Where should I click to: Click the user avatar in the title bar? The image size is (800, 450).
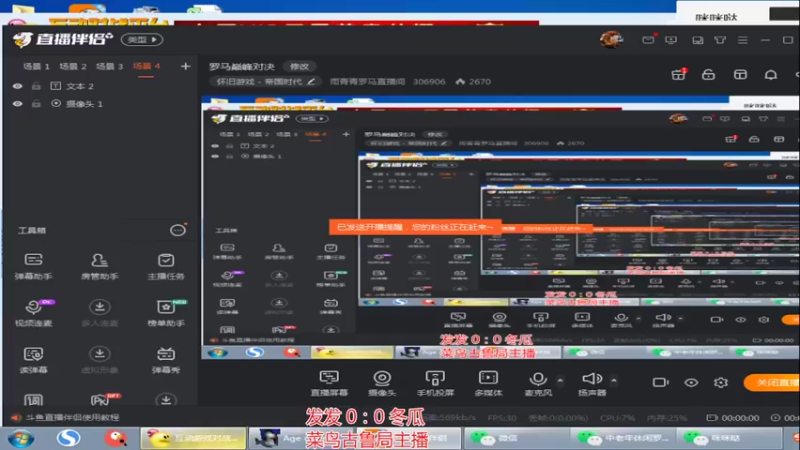[611, 39]
